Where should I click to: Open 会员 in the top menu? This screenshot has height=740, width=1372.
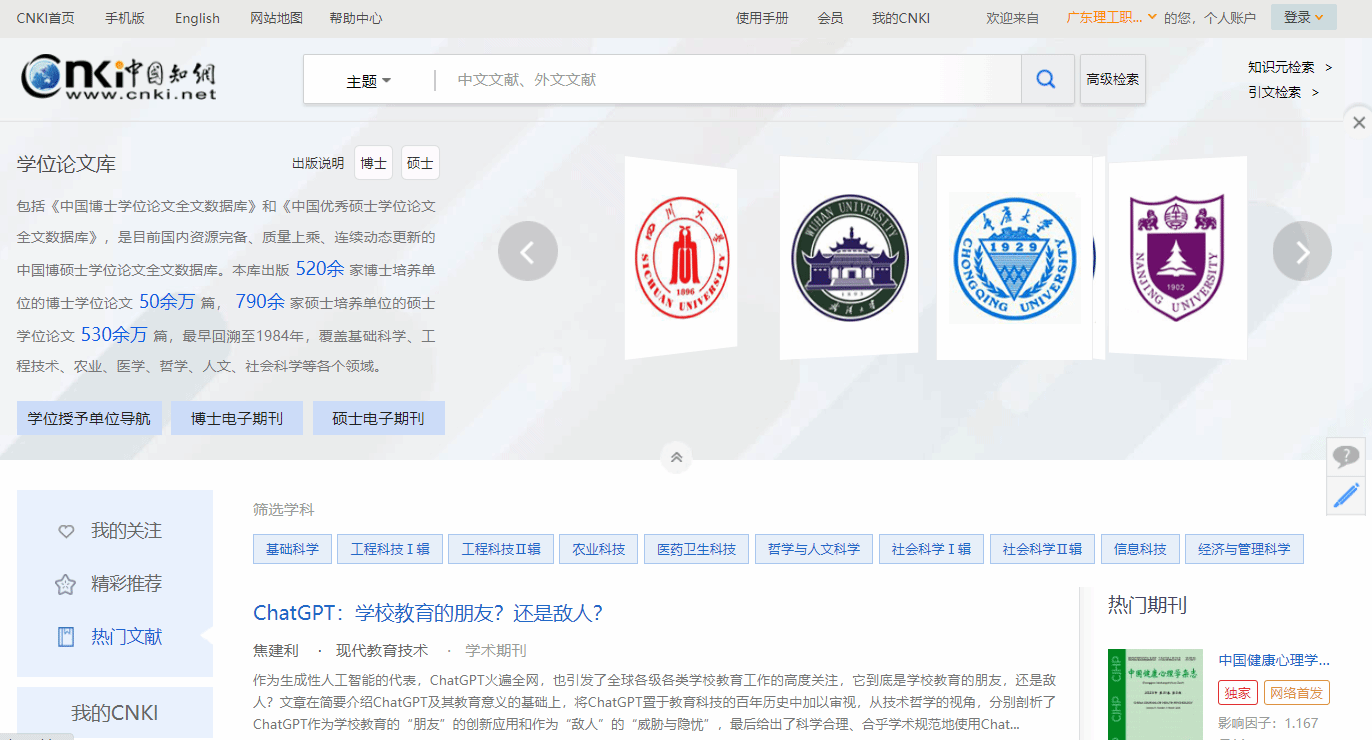(x=830, y=18)
